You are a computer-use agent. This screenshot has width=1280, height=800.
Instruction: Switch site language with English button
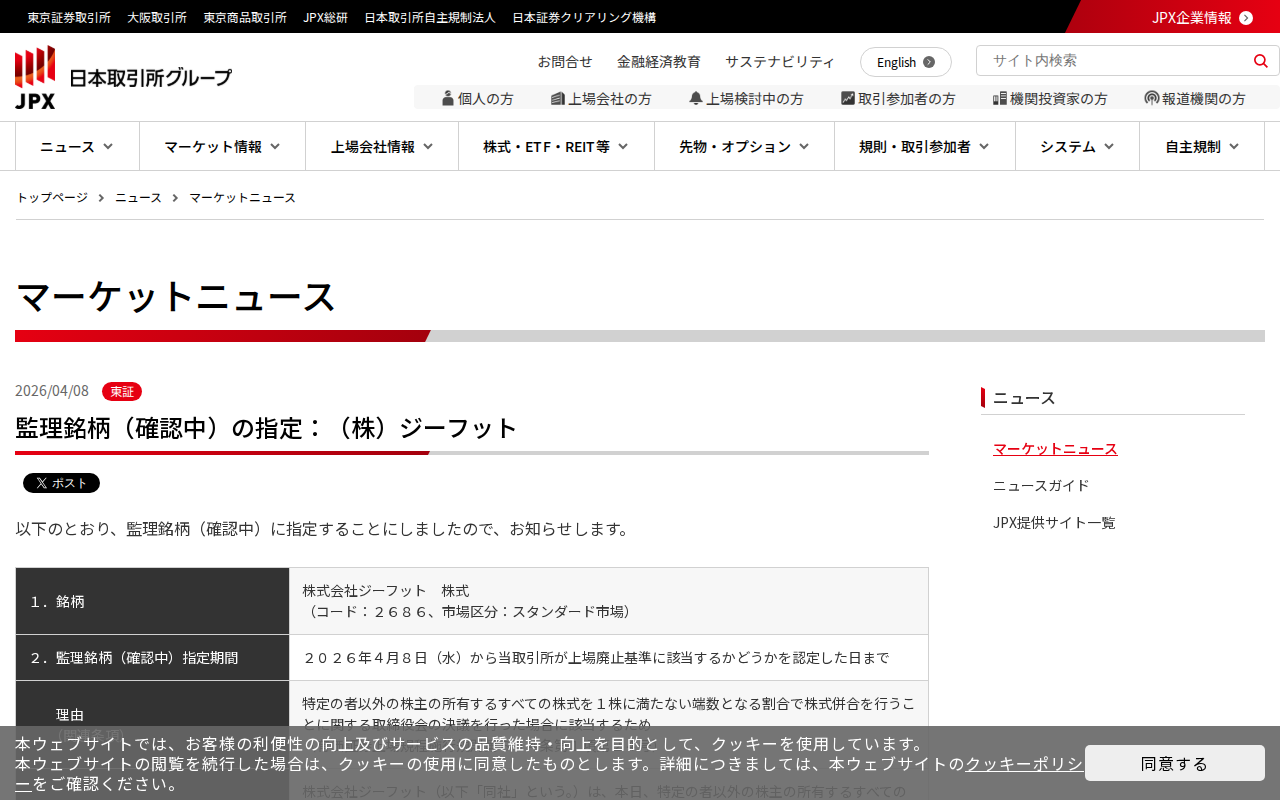[905, 62]
